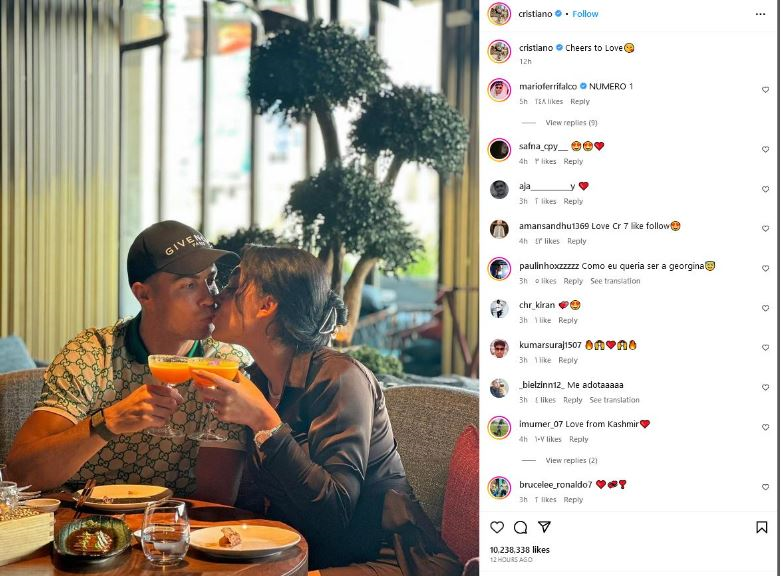Open cristiano's profile picture in header
Viewport: 783px width, 576px height.
tap(499, 13)
